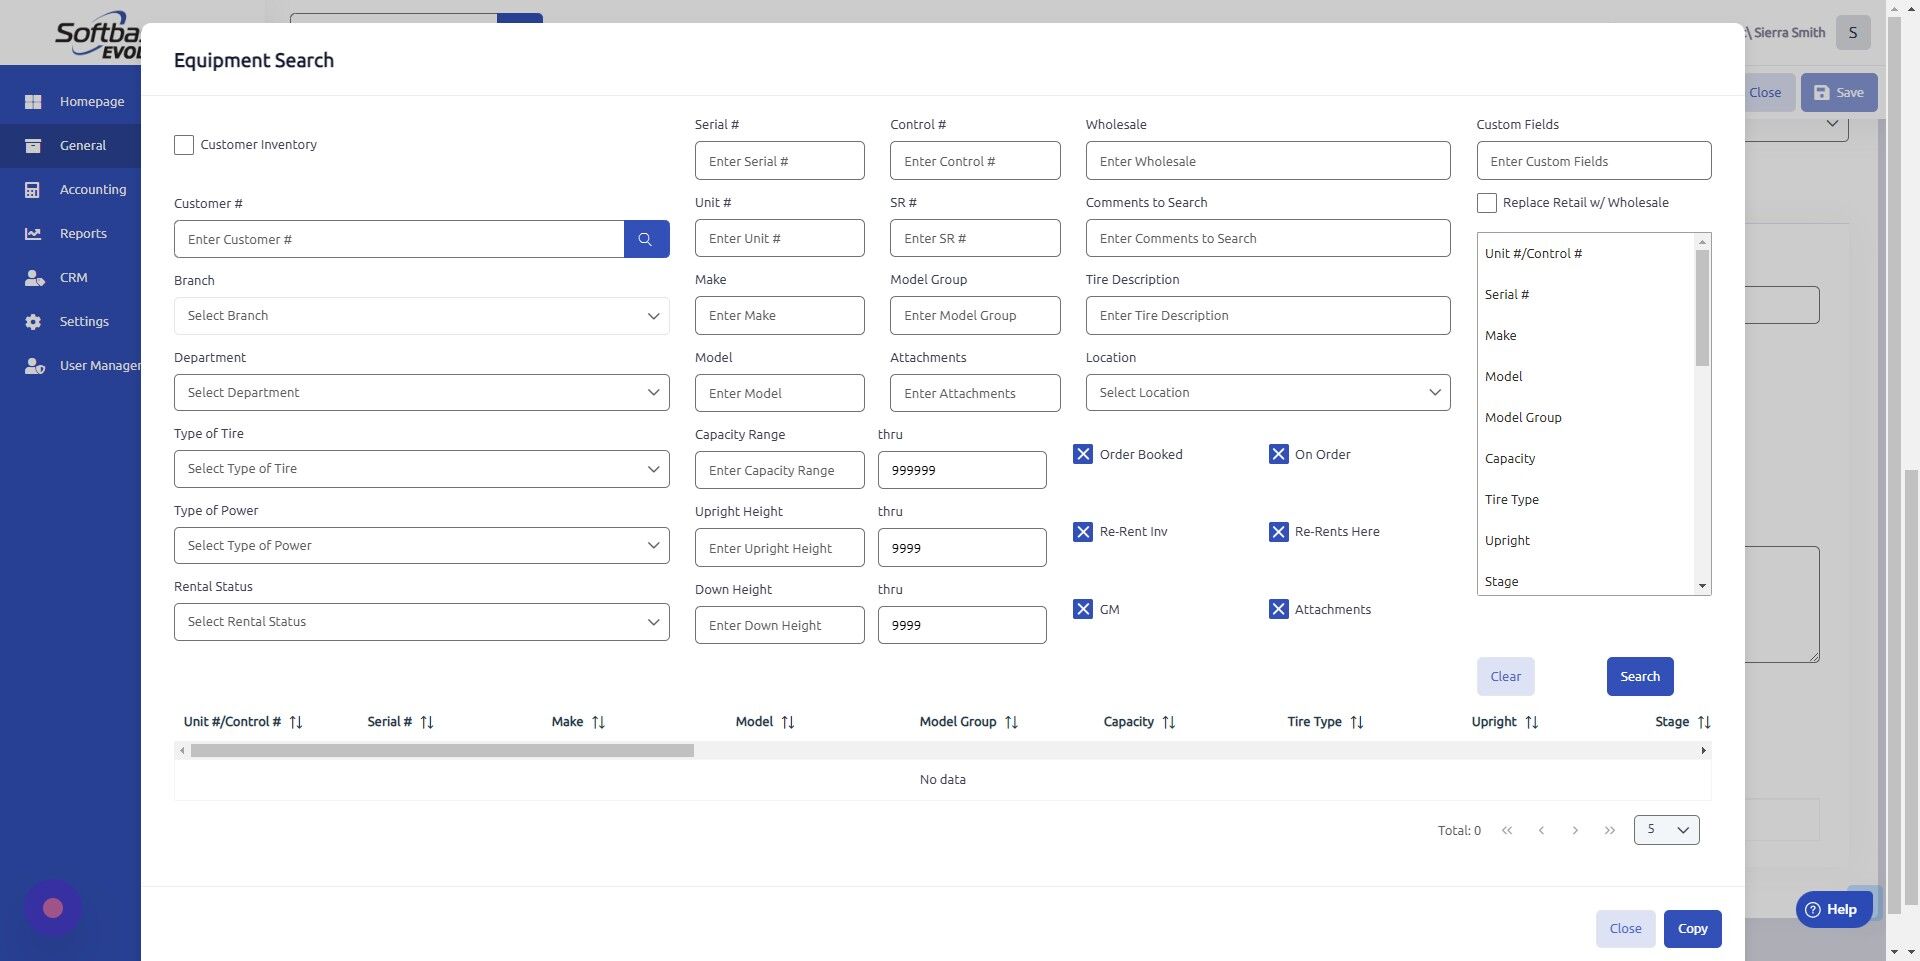The image size is (1920, 961).
Task: Click the Customer # search magnifier icon
Action: point(646,239)
